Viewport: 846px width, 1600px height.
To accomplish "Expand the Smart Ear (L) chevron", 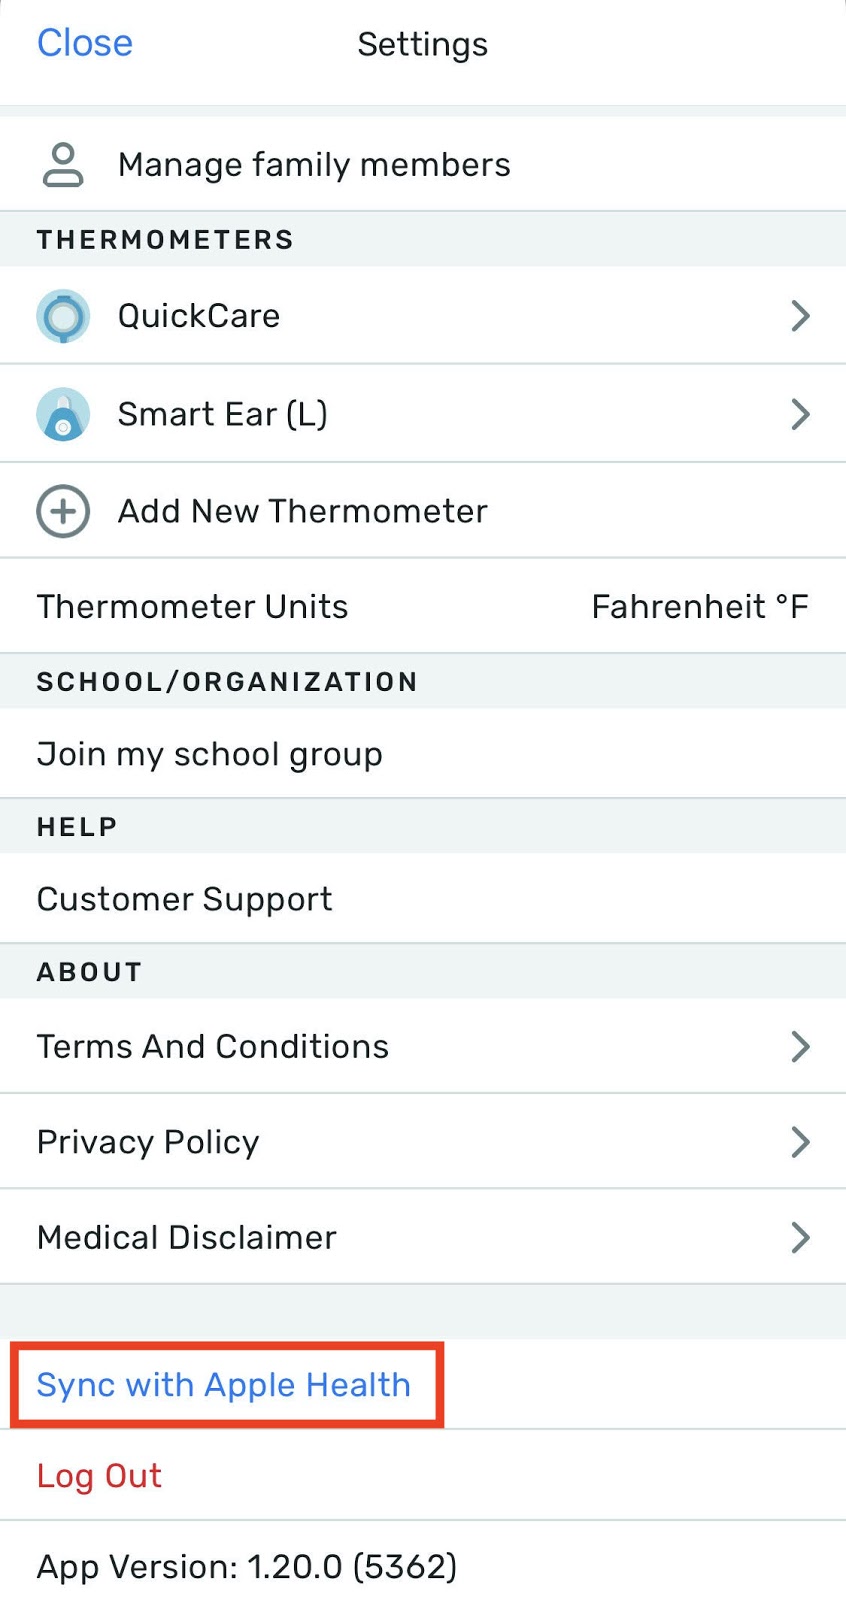I will point(800,414).
